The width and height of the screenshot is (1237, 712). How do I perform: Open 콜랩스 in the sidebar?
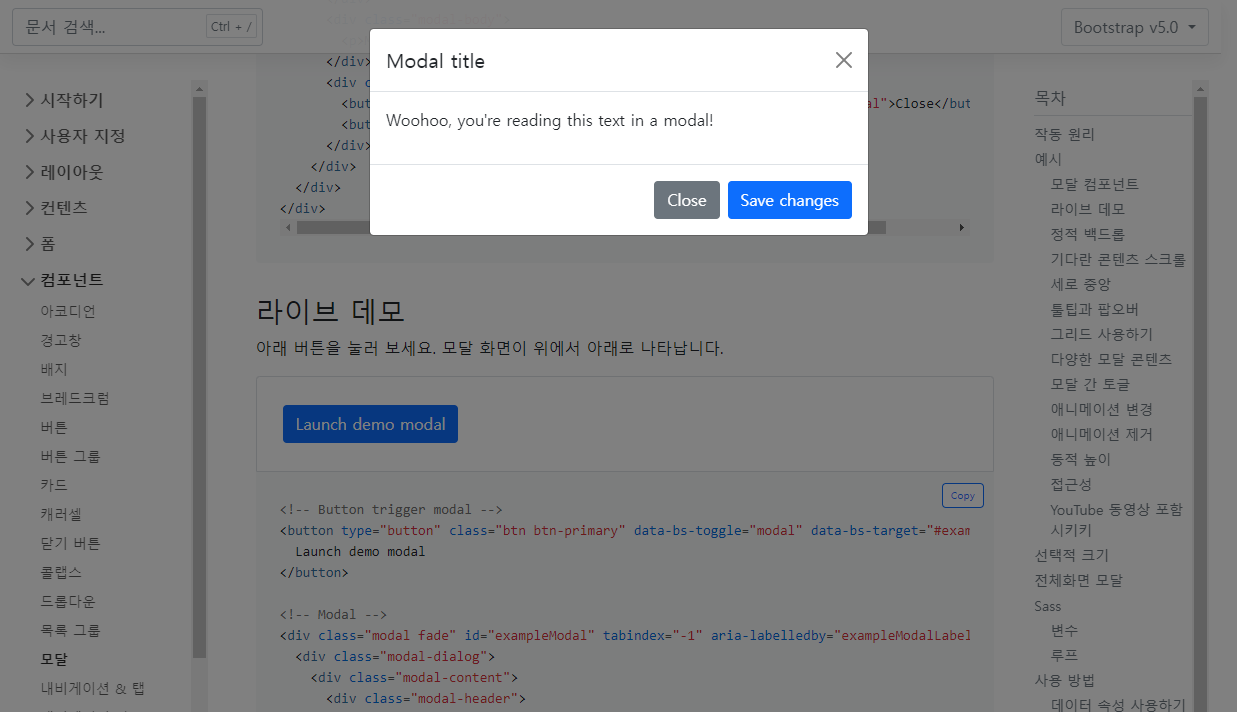(61, 572)
